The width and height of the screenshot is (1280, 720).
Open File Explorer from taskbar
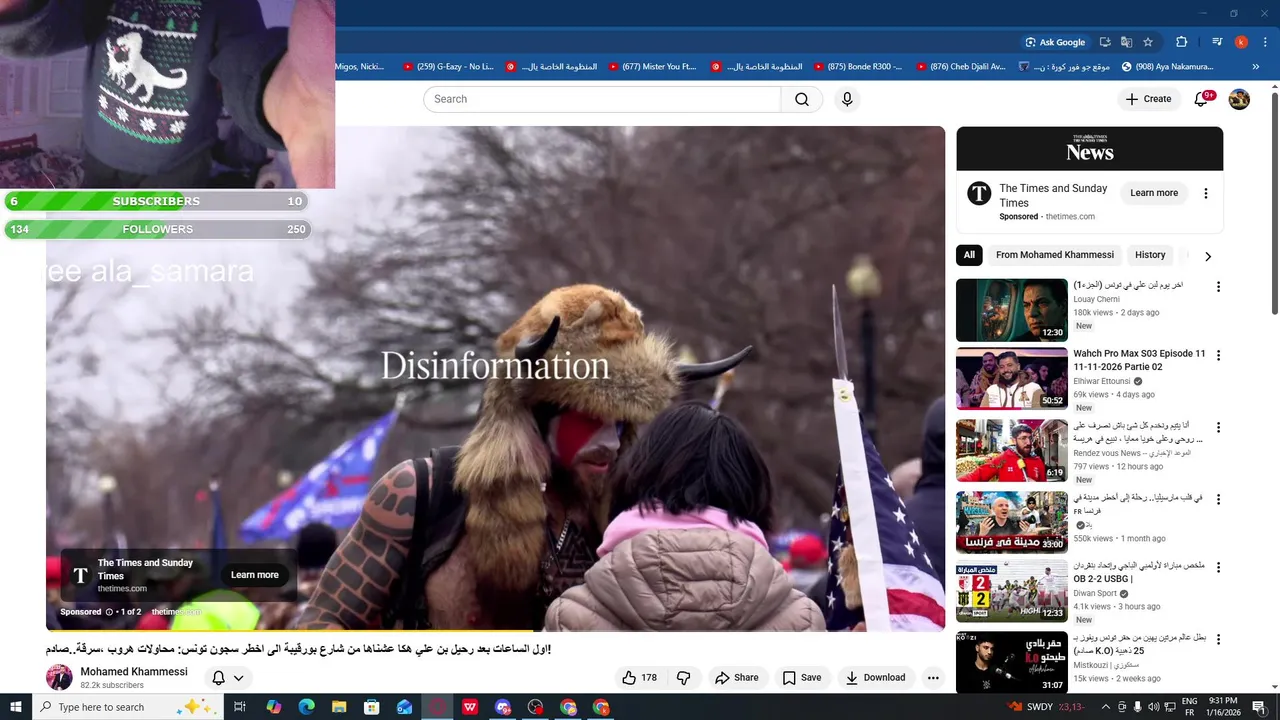click(x=339, y=707)
